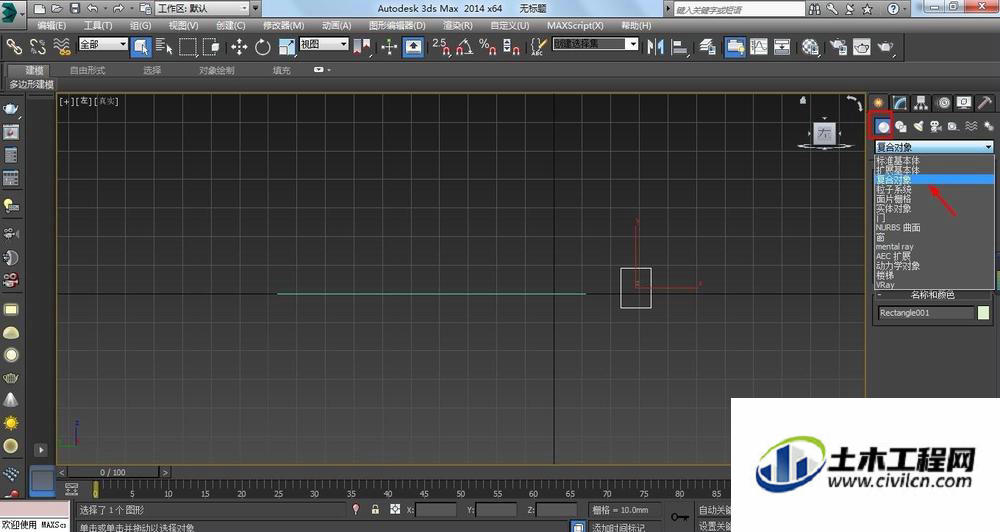Toggle Spinner Snap
1000x532 pixels.
pyautogui.click(x=511, y=47)
